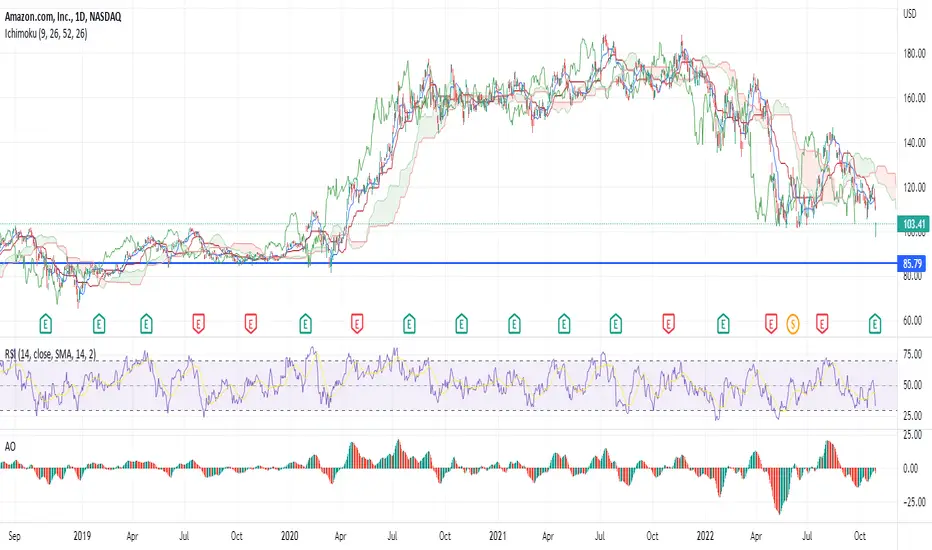Click the 0.00 AO scale label
932x550 pixels.
coord(912,469)
